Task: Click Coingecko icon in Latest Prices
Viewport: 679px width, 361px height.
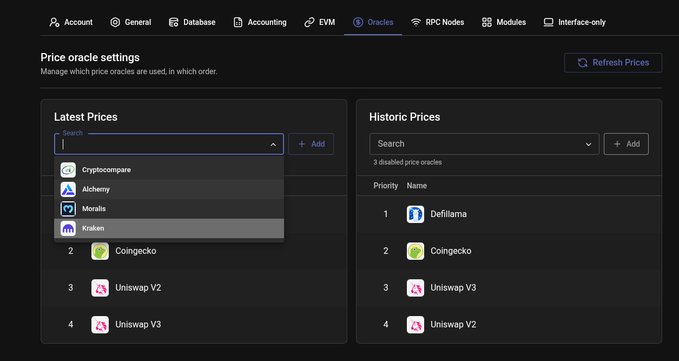Action: click(x=100, y=251)
